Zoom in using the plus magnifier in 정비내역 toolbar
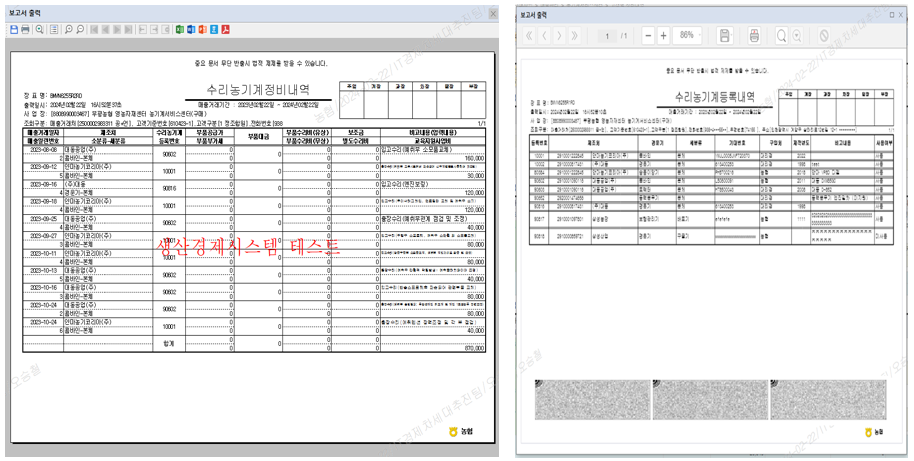The height and width of the screenshot is (461, 914). (69, 29)
